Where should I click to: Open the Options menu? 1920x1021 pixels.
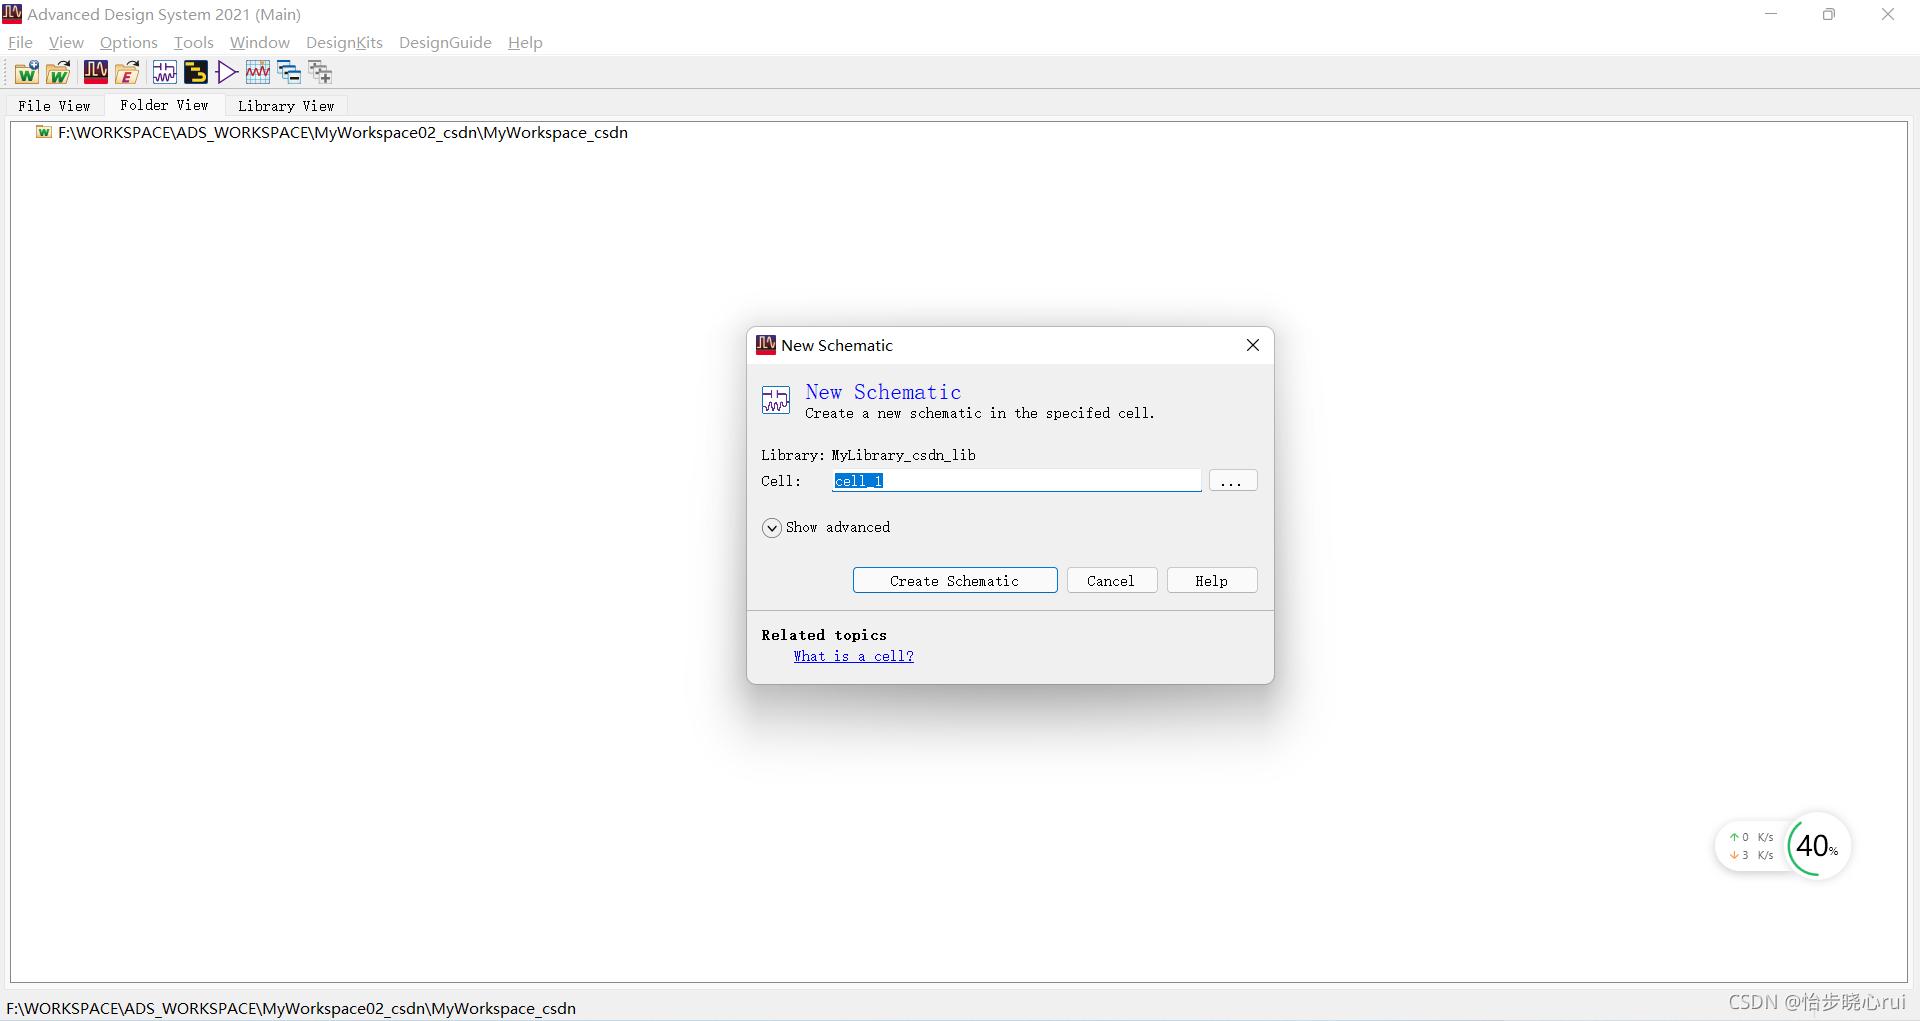[129, 42]
